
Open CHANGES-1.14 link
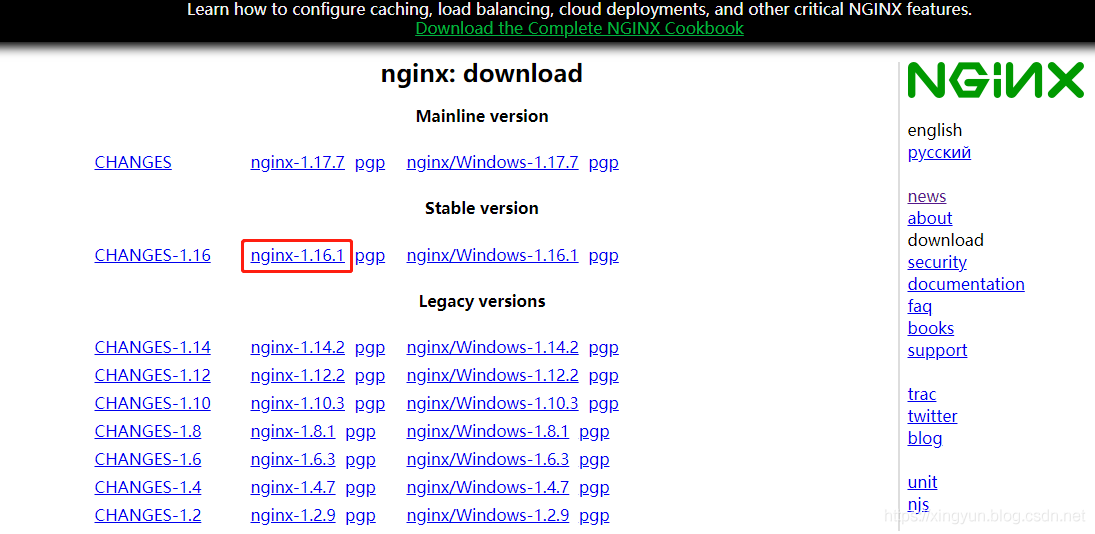tap(152, 347)
